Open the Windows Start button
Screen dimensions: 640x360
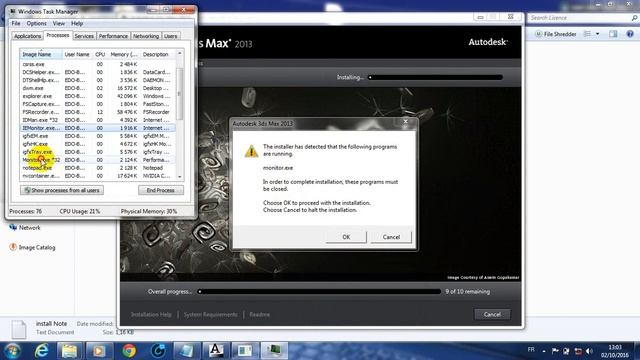point(12,351)
